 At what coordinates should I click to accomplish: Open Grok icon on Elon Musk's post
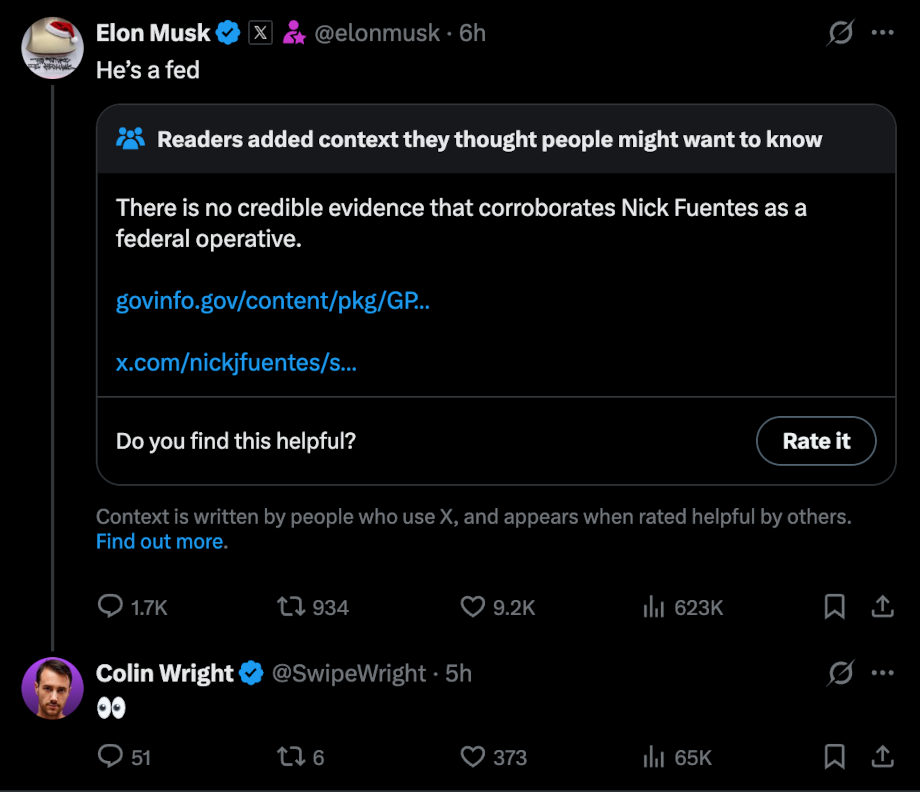click(x=840, y=33)
